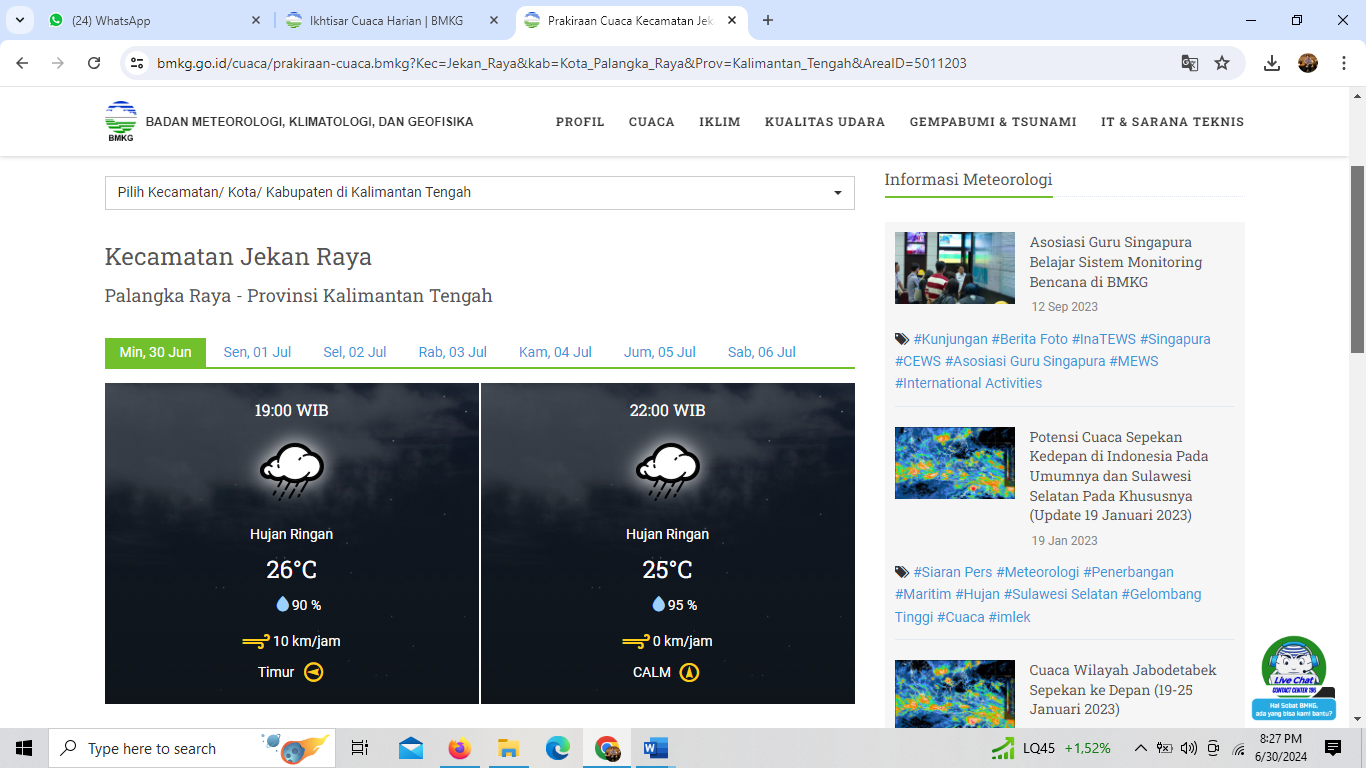
Task: Open File Explorer from the taskbar
Action: [508, 748]
